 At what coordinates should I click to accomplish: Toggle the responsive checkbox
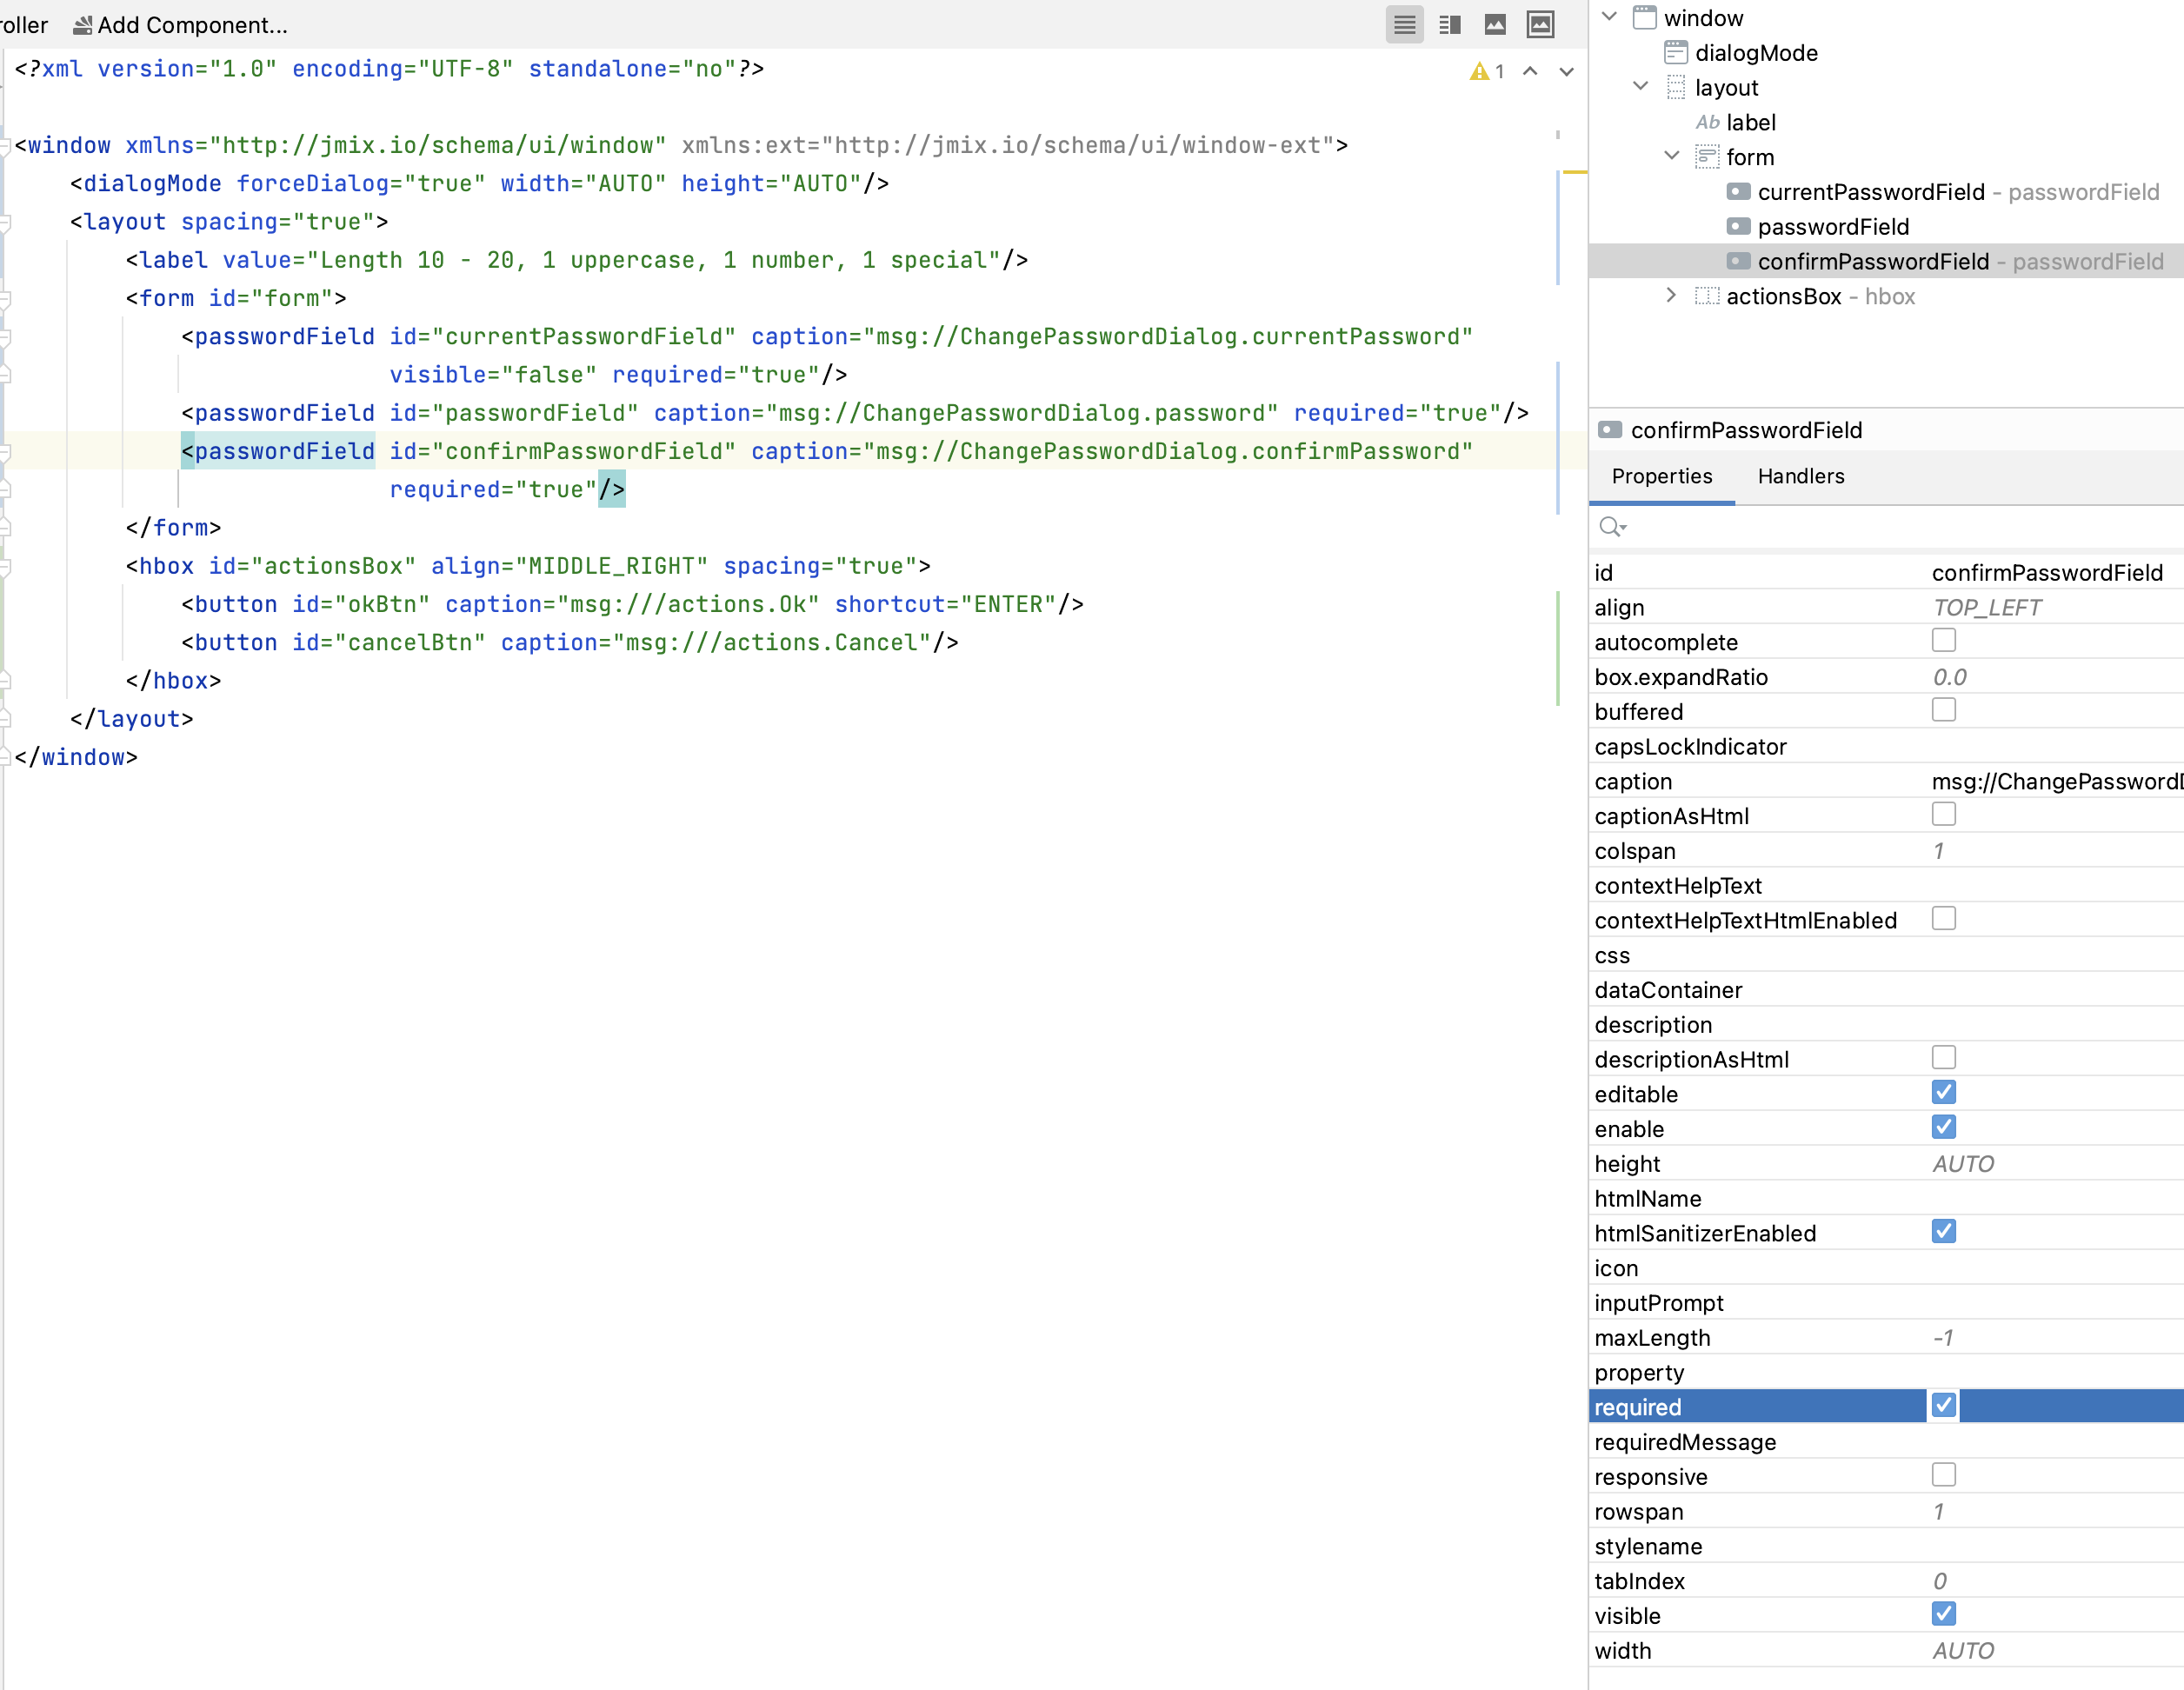tap(1943, 1475)
